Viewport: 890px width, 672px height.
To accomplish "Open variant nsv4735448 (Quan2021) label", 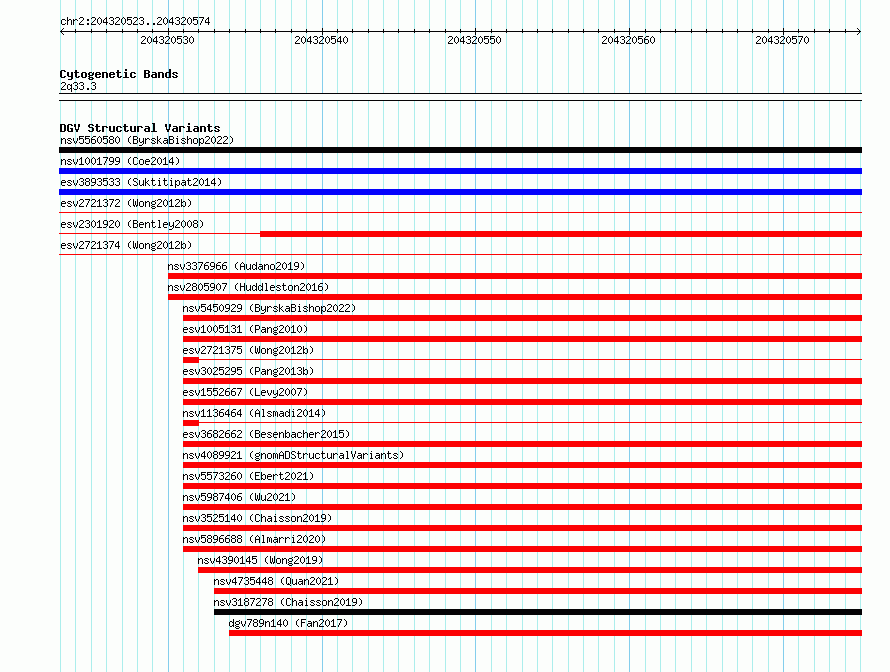I will [x=276, y=581].
